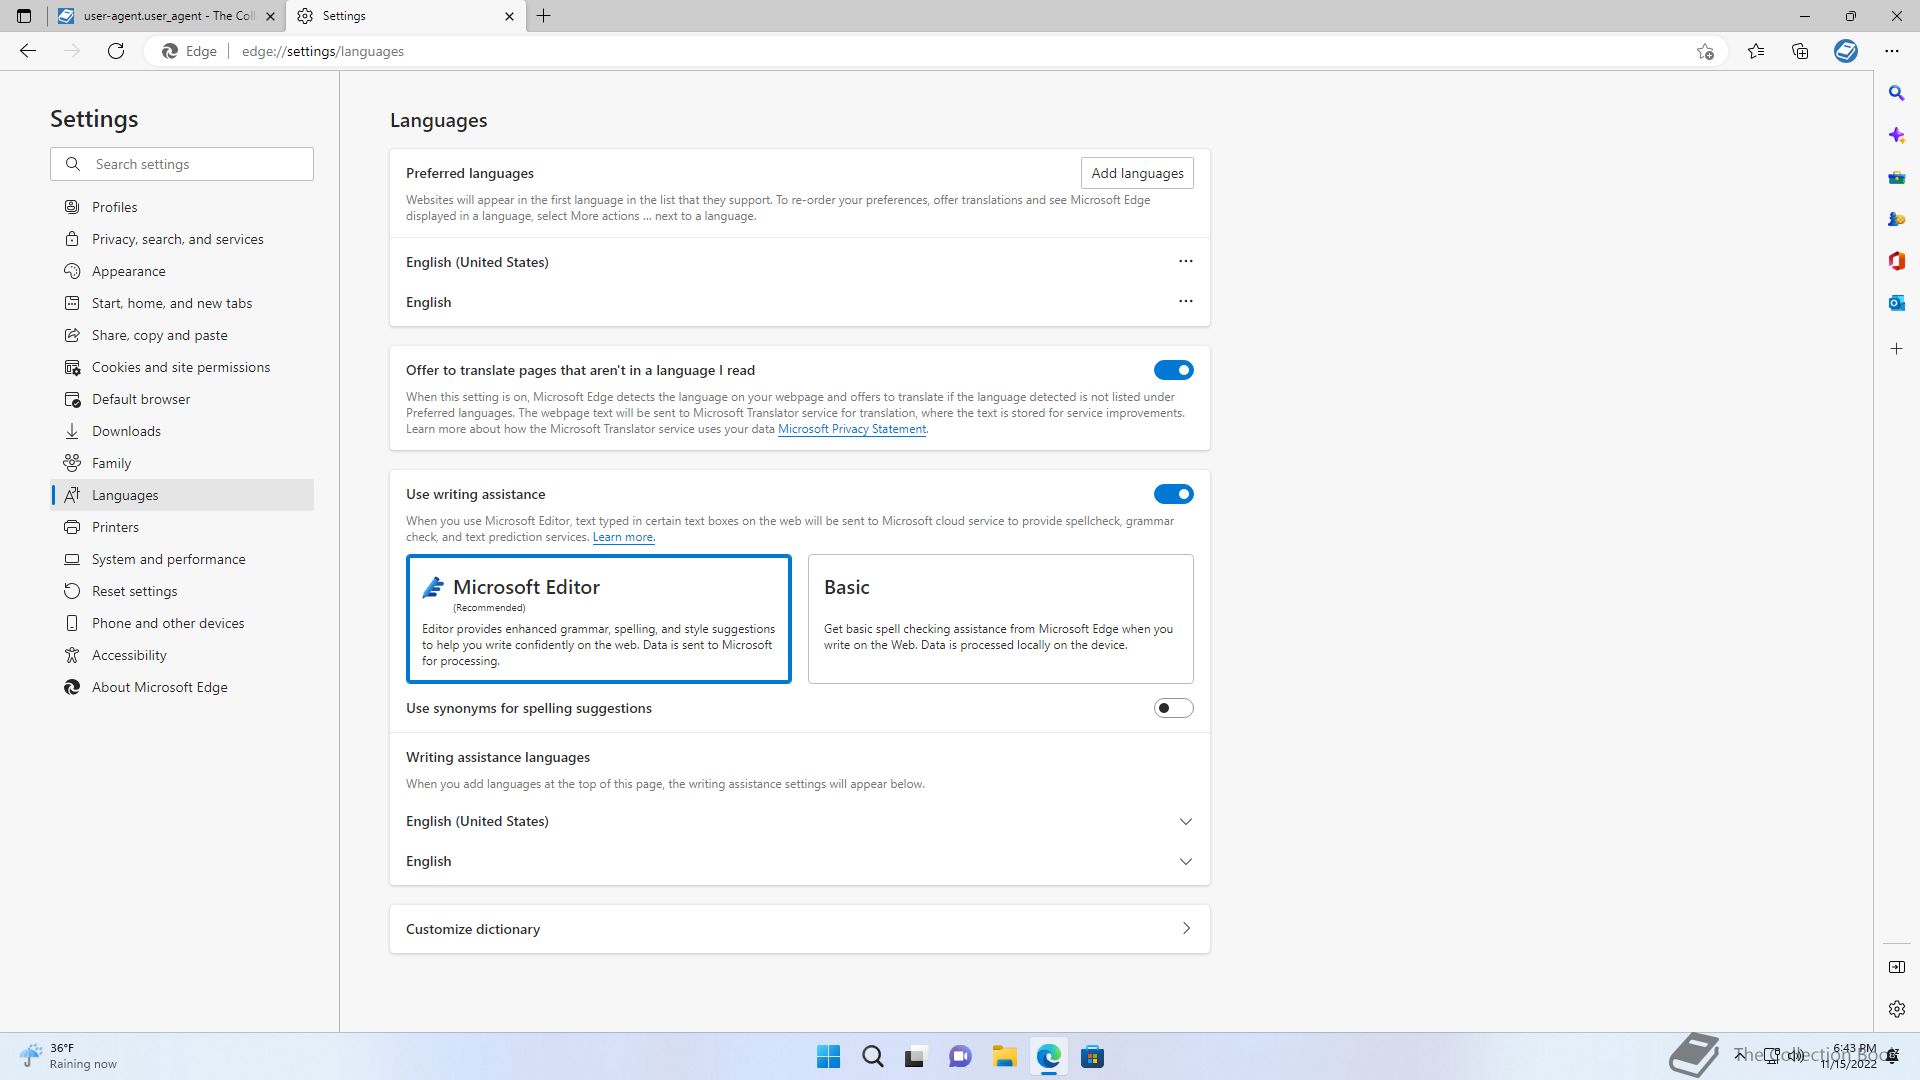Open sidebar Discover sparkle icon
This screenshot has height=1080, width=1920.
tap(1896, 135)
